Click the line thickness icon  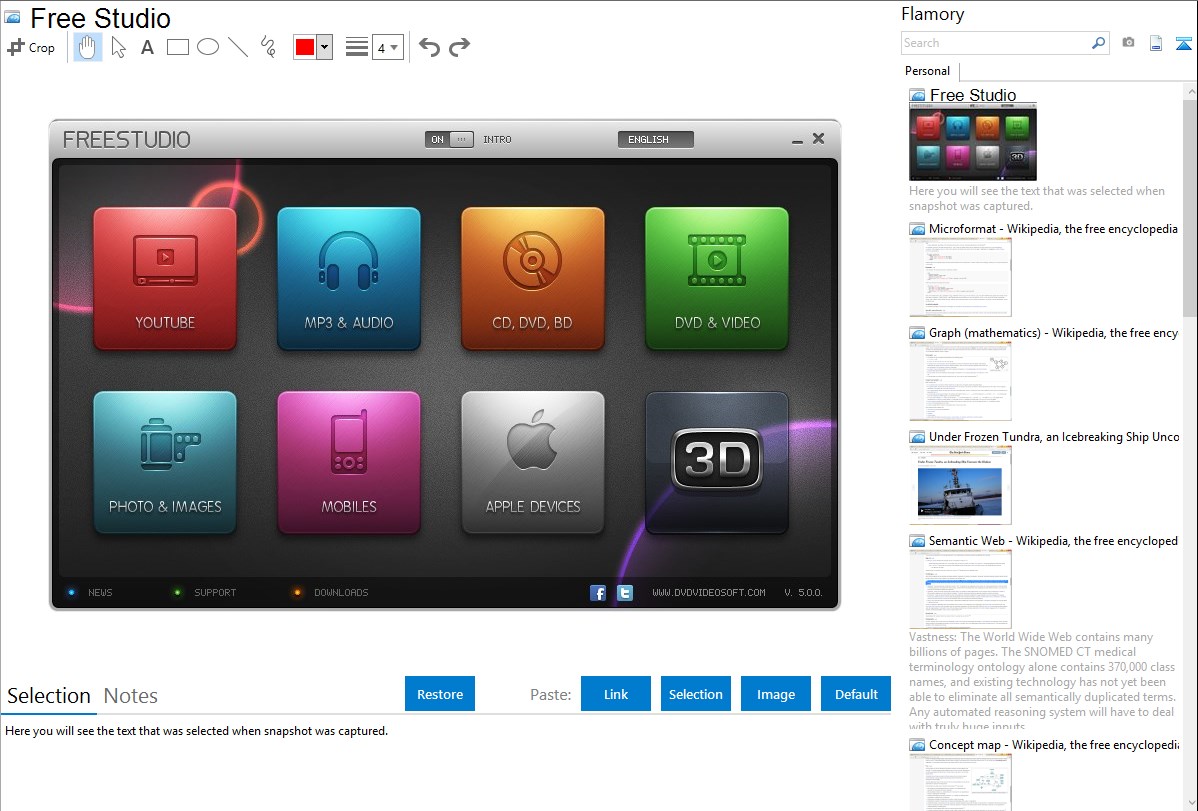356,47
